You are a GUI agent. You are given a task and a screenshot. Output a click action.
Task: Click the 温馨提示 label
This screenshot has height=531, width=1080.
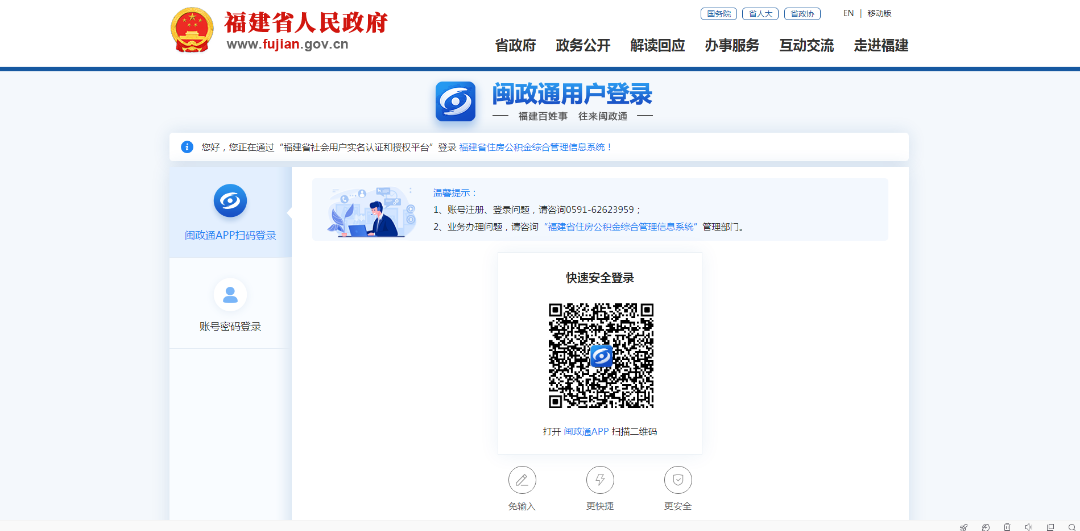tap(455, 193)
